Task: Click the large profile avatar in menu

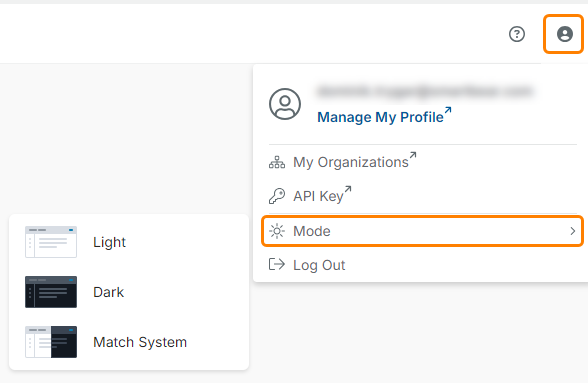Action: 285,104
